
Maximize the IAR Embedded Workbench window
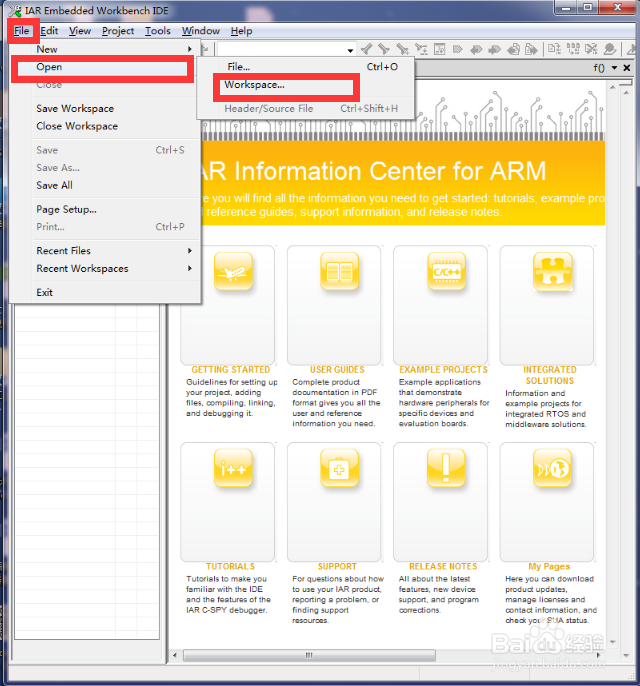point(588,7)
